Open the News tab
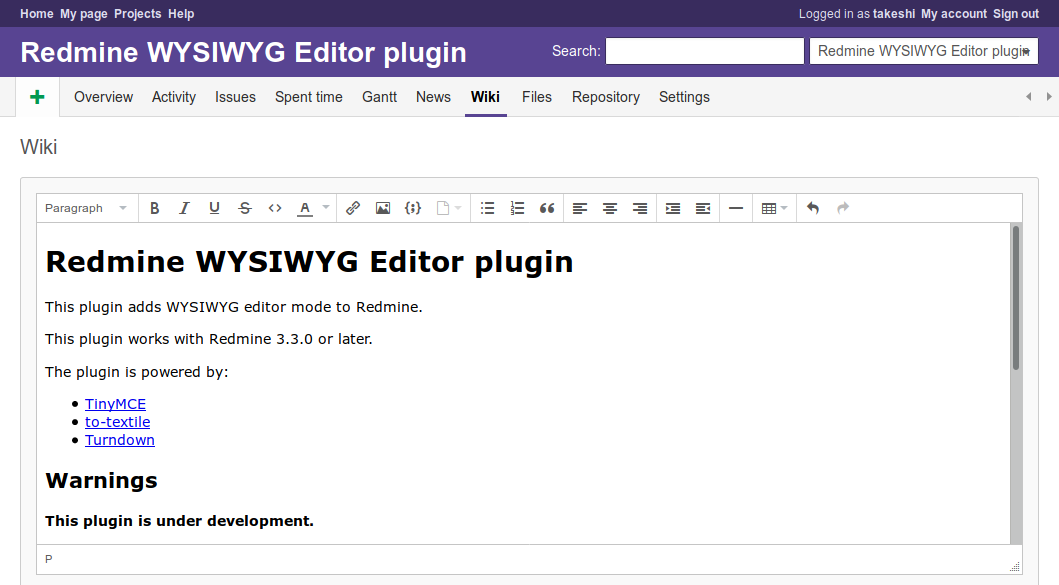Screen dimensions: 1059x585 pos(433,97)
